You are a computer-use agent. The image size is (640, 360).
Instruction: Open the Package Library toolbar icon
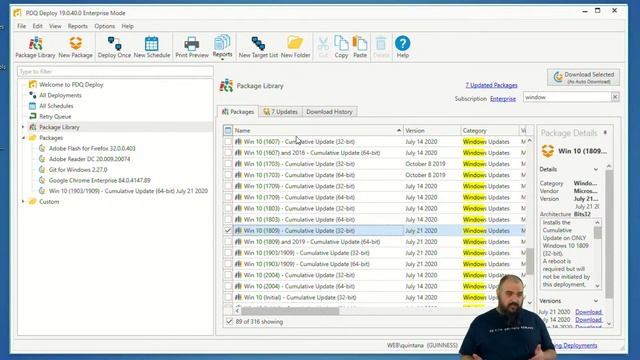(x=35, y=47)
